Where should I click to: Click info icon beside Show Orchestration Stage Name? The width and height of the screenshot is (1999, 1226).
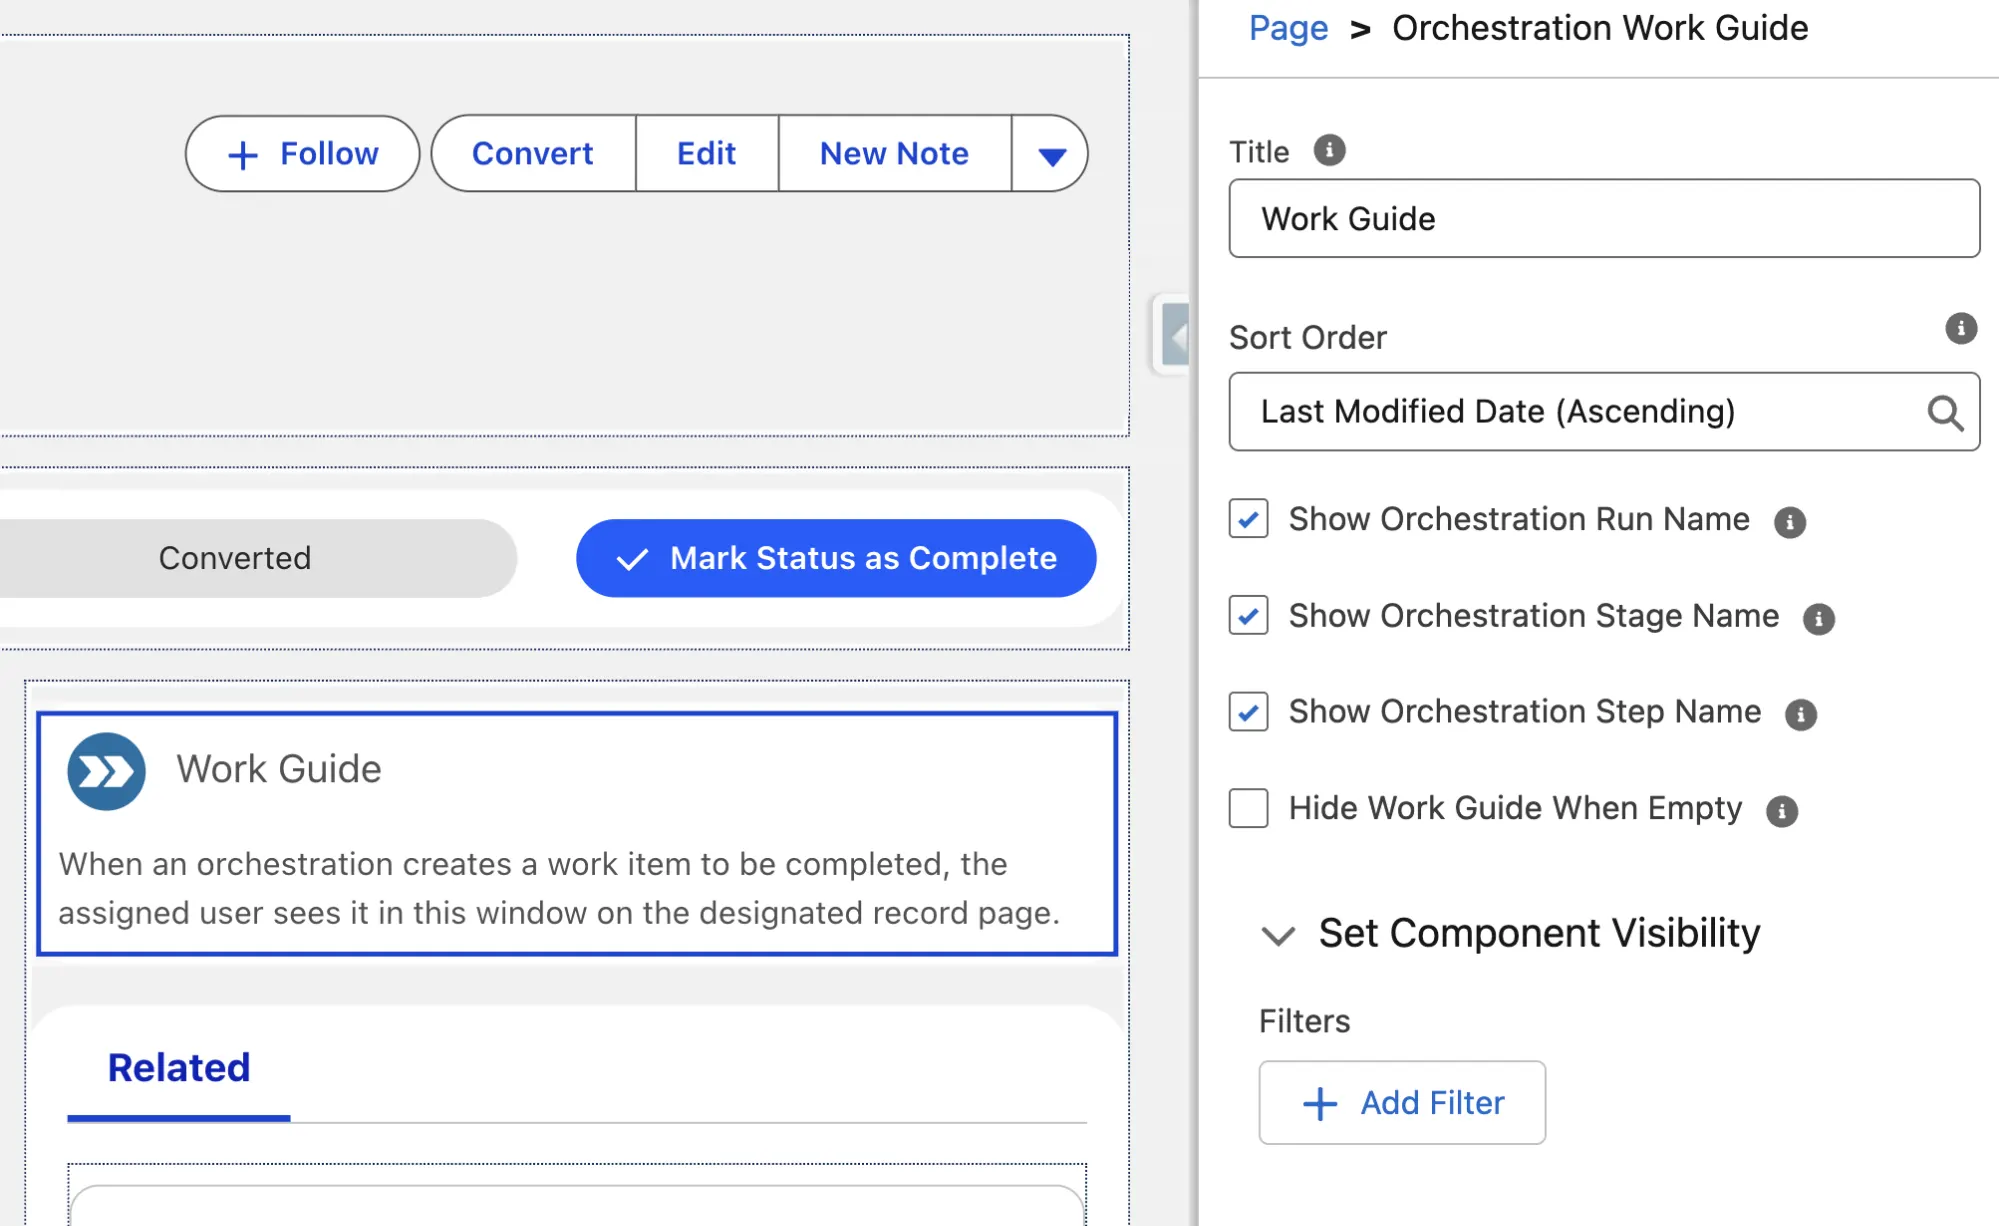click(x=1818, y=619)
